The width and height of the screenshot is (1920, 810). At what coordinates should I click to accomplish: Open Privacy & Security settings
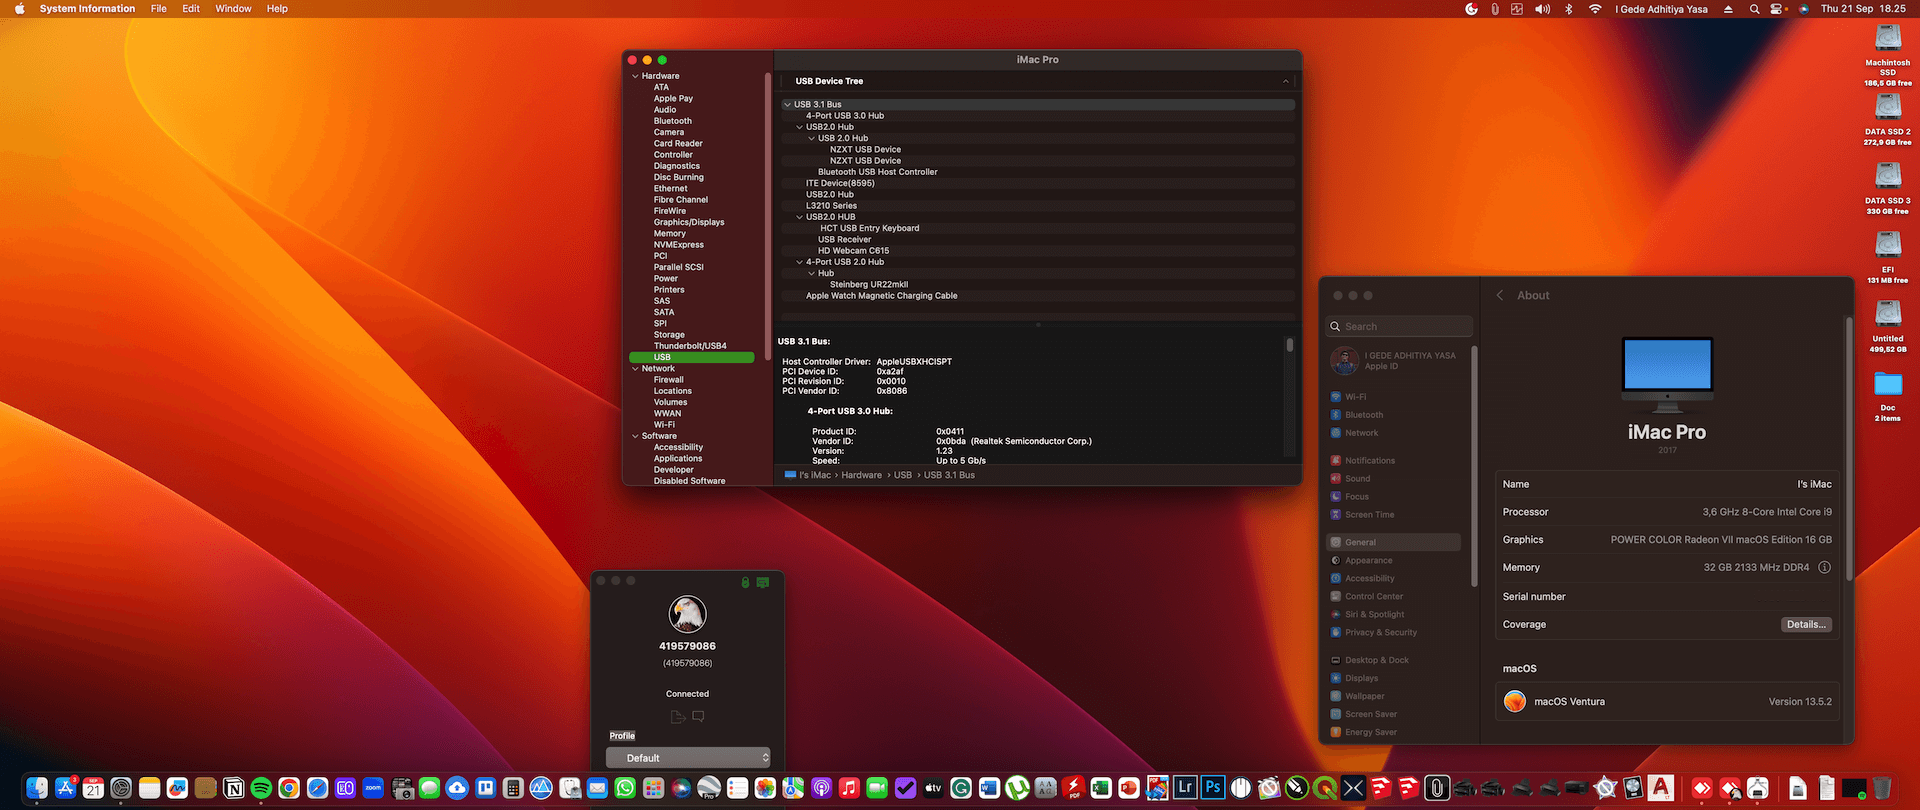[1380, 633]
